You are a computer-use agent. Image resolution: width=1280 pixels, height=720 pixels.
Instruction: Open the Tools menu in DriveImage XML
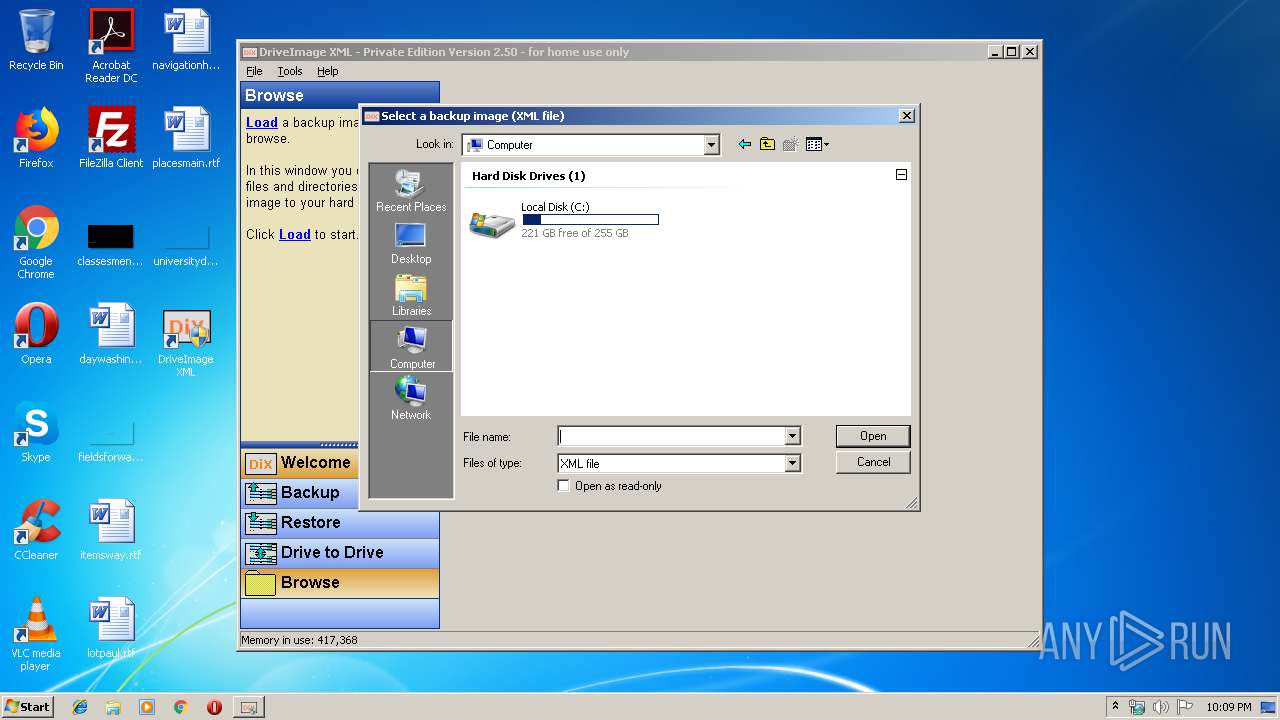290,71
